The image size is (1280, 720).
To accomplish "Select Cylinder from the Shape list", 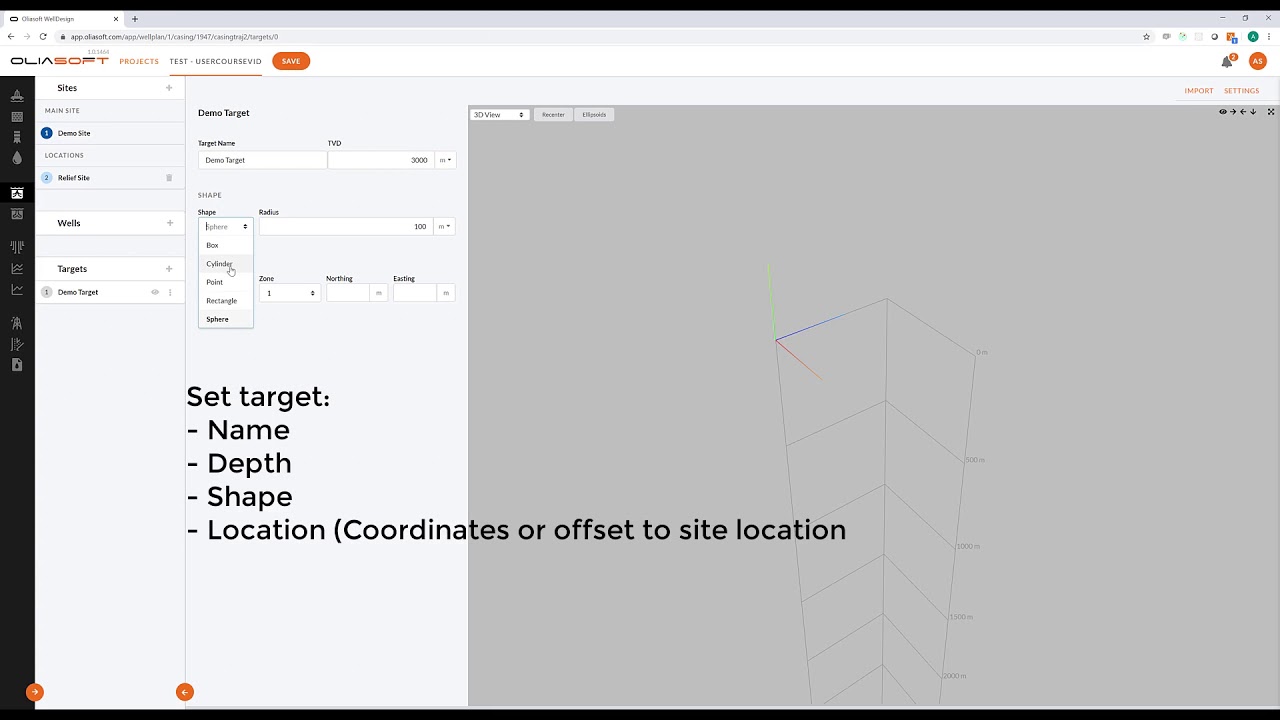I will tap(219, 264).
